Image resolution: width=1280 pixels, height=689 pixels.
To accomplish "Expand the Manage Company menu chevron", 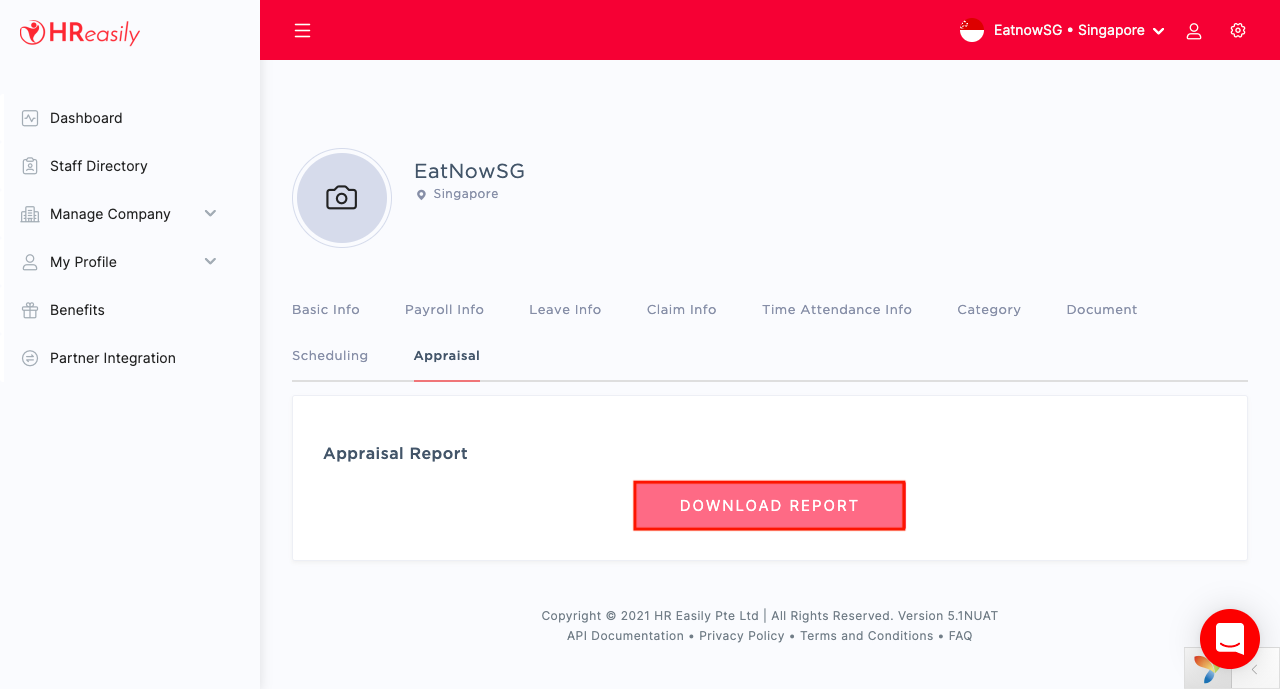I will pos(210,213).
